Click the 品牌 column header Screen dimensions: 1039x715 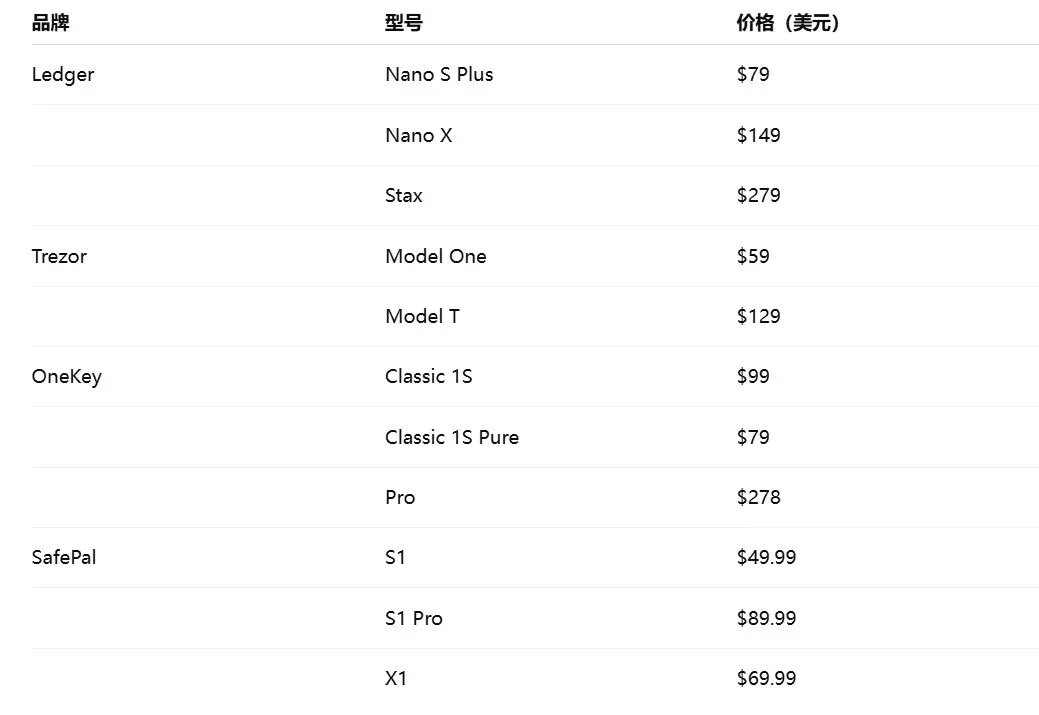(x=51, y=23)
